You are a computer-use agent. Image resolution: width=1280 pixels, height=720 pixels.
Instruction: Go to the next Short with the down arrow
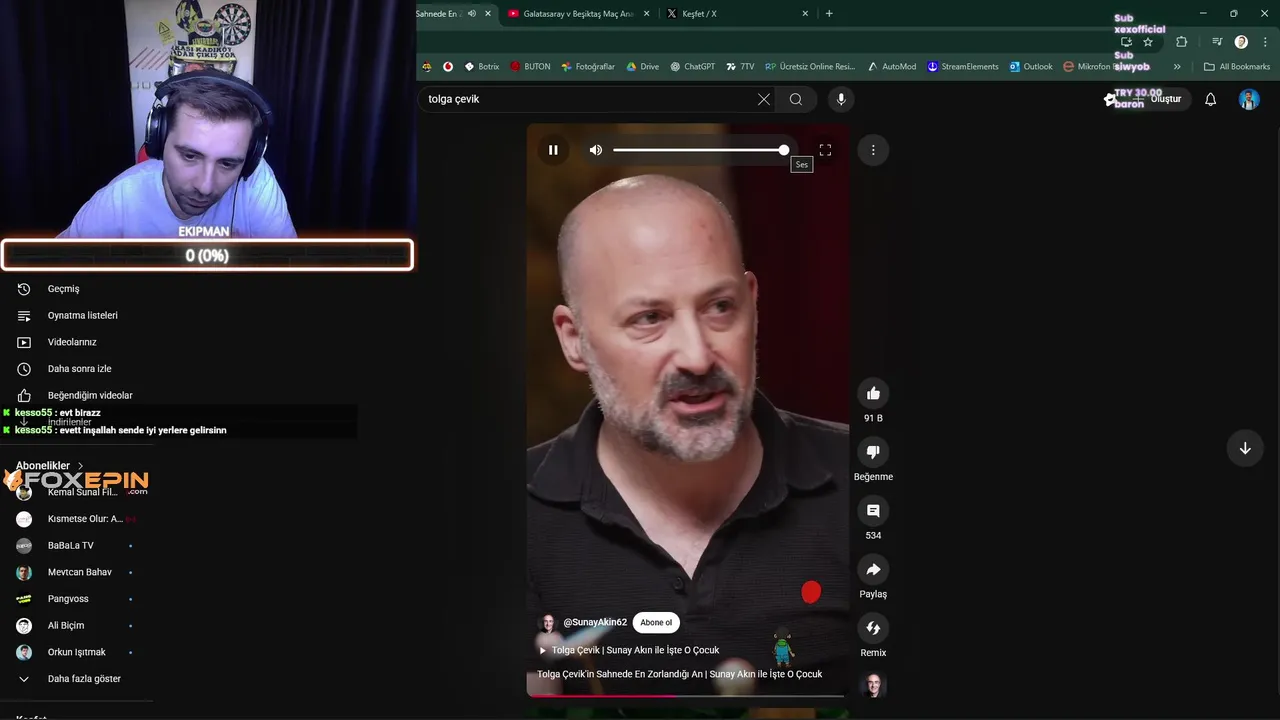[1245, 449]
